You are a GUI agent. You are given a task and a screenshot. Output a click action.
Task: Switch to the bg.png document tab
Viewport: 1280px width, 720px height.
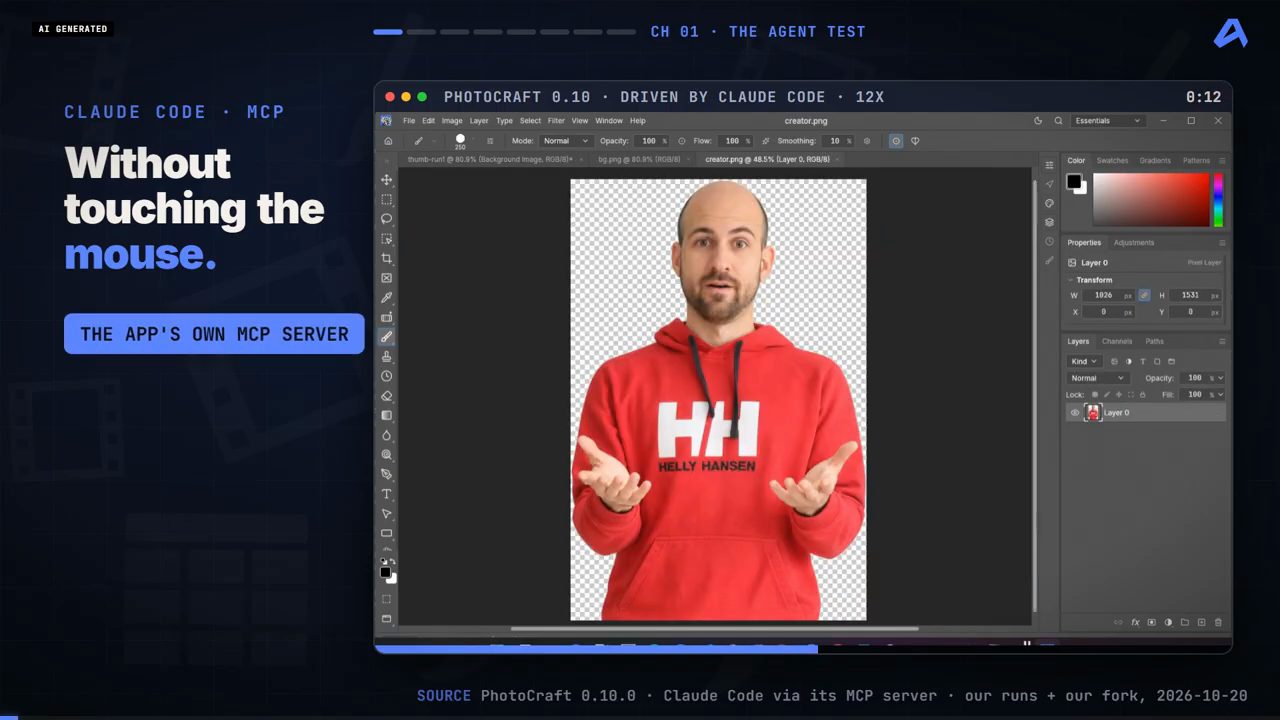coord(639,159)
